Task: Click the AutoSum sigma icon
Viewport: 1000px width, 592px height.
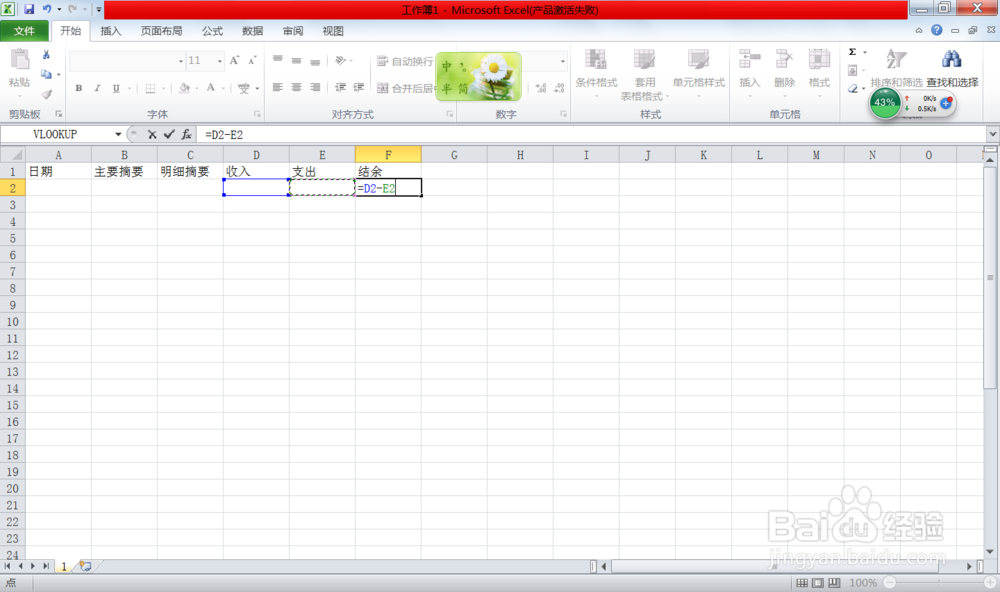Action: (x=853, y=52)
